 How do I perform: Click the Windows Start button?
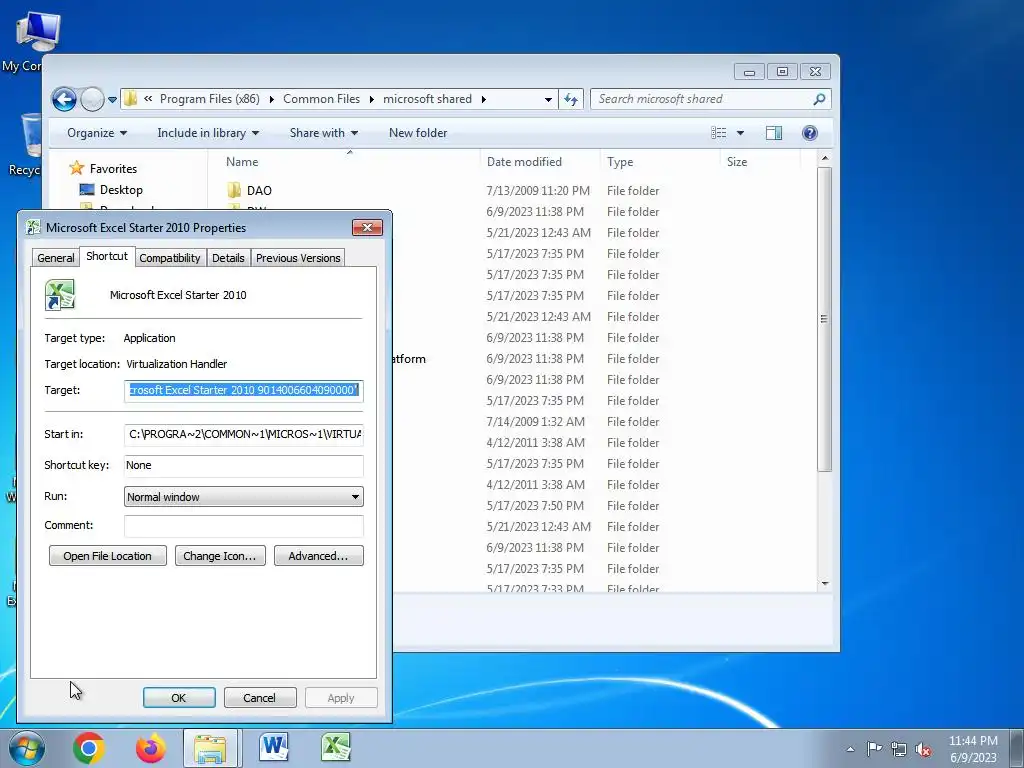pyautogui.click(x=27, y=748)
